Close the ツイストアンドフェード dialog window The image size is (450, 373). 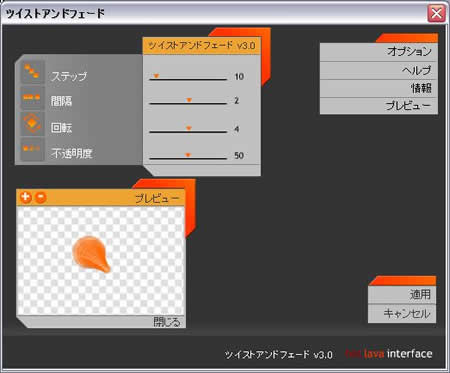[x=436, y=14]
